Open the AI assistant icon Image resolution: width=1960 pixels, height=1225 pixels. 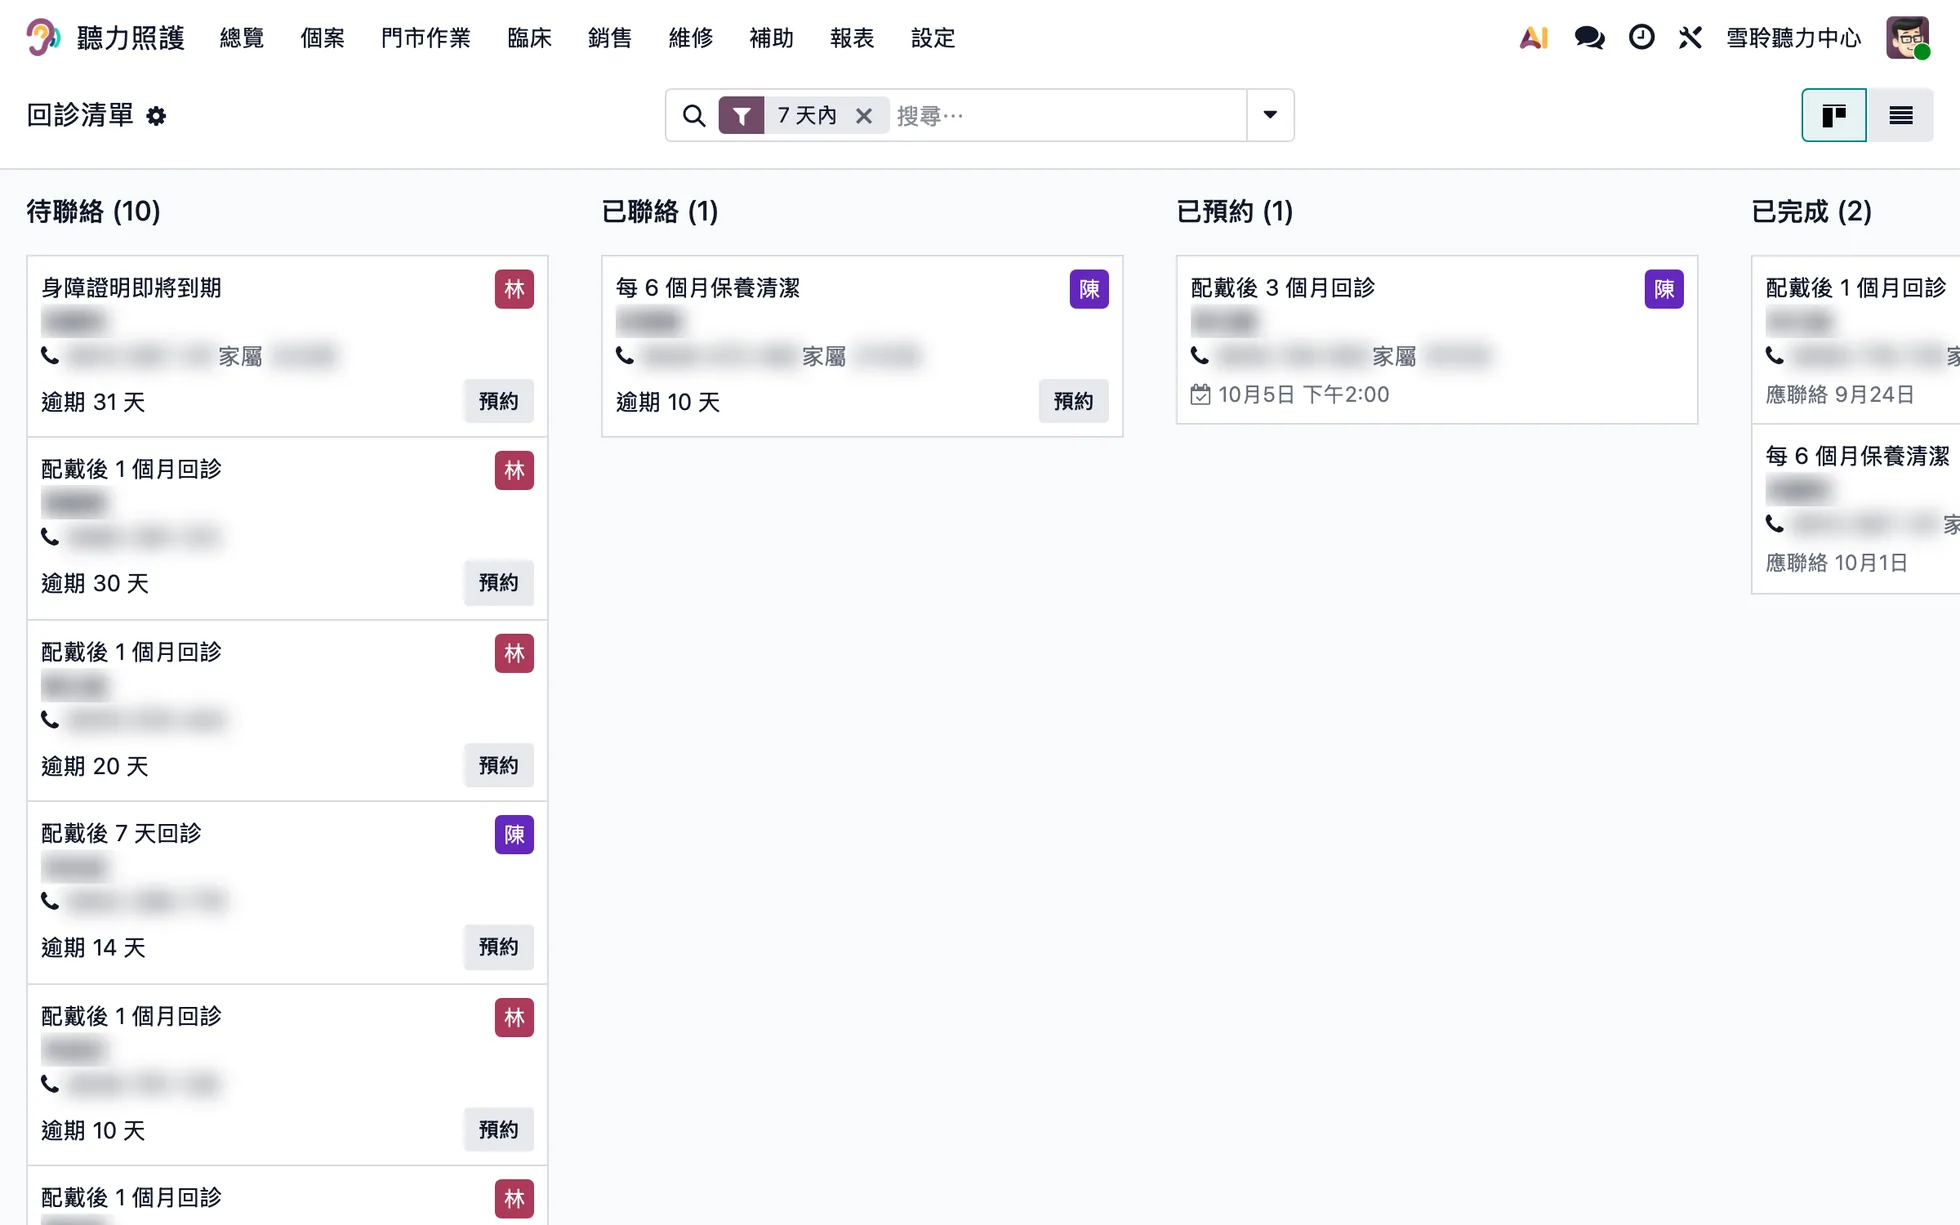(x=1534, y=38)
